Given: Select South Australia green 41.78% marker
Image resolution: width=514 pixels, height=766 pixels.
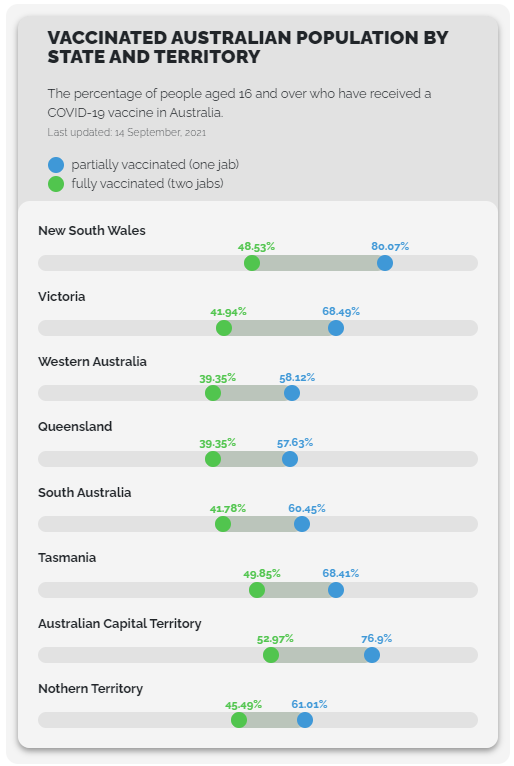Looking at the screenshot, I should pos(223,524).
